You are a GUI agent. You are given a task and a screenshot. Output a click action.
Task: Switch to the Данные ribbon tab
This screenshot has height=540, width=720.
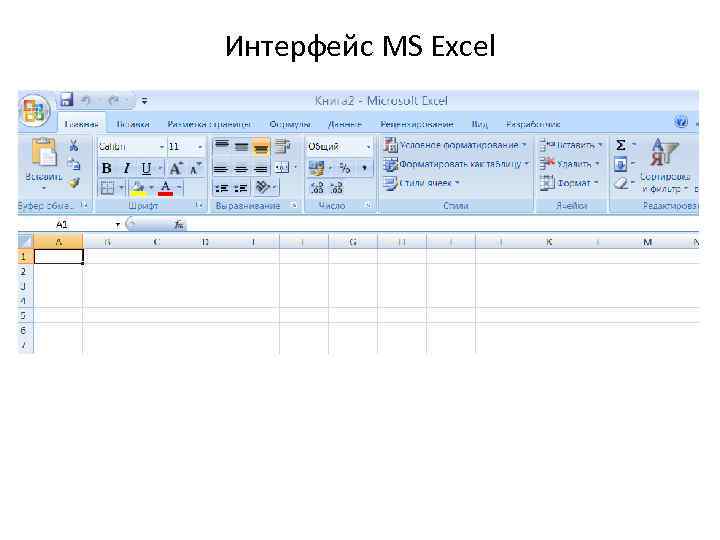[x=344, y=124]
